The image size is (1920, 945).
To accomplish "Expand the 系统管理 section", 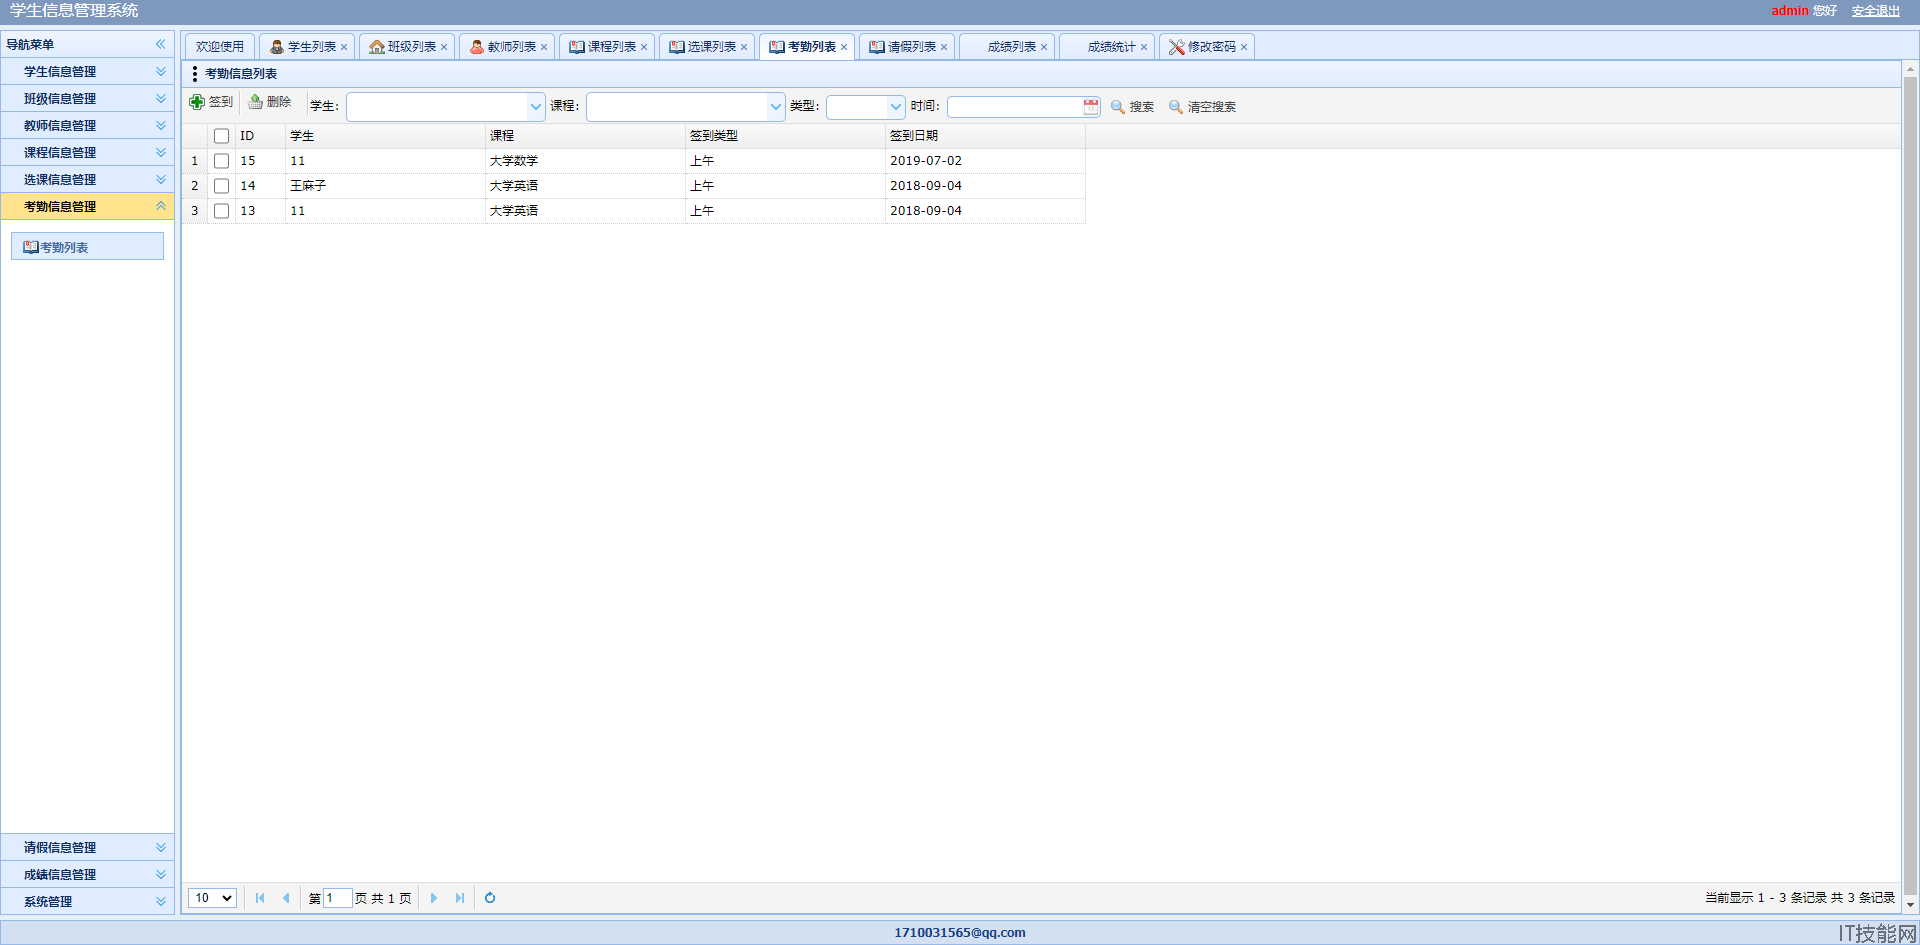I will coord(87,902).
